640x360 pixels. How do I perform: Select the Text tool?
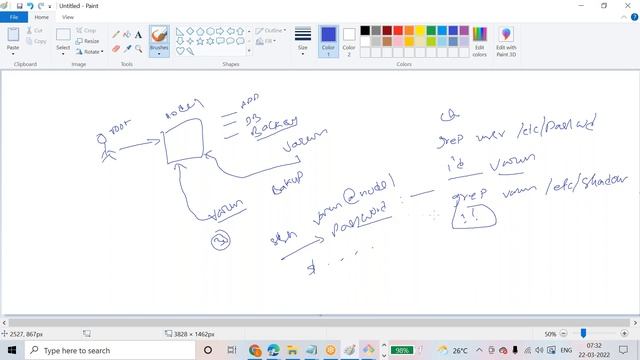138,35
